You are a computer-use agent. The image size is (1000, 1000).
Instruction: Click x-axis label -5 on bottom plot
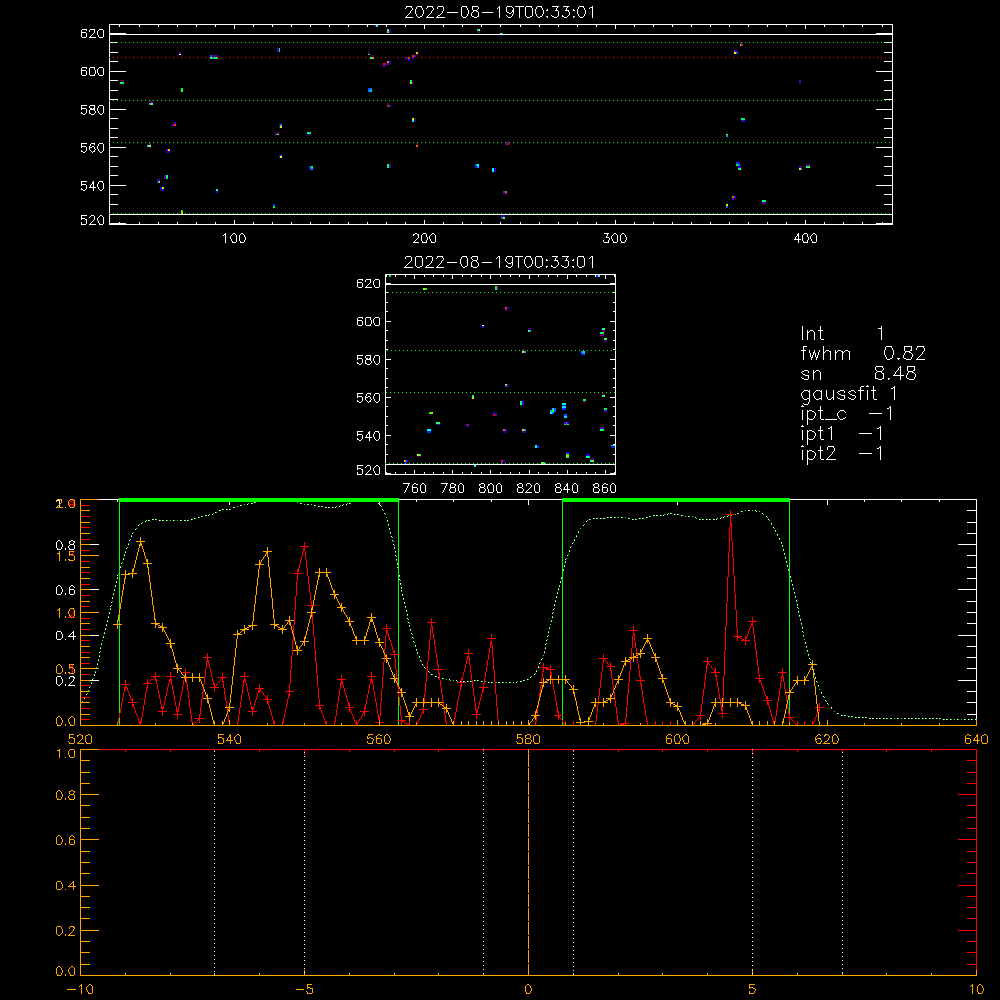(305, 989)
